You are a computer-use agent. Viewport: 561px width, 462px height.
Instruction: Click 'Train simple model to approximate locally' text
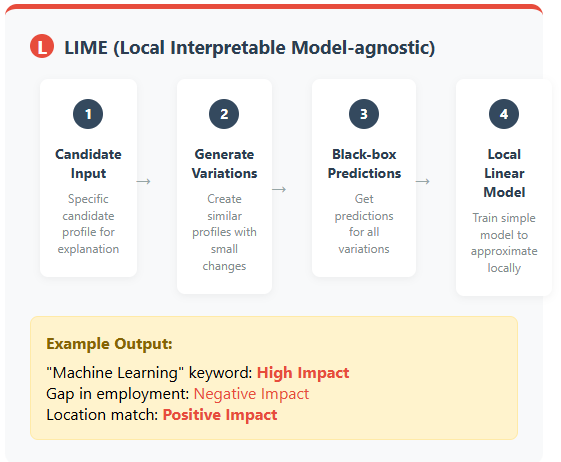(x=504, y=243)
